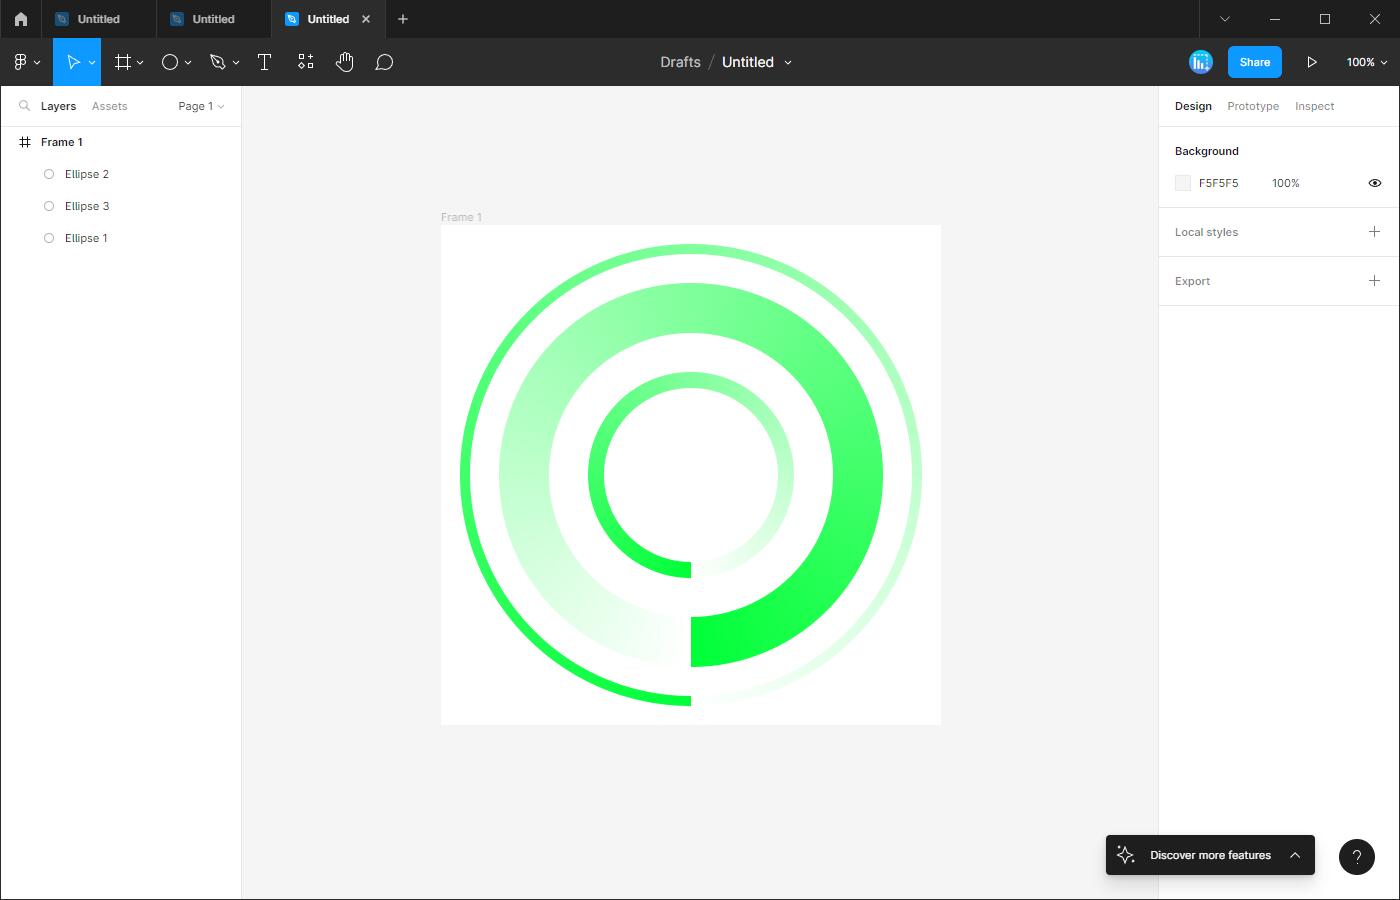Edit the F5F5F5 hex color value
The image size is (1400, 900).
tap(1219, 183)
